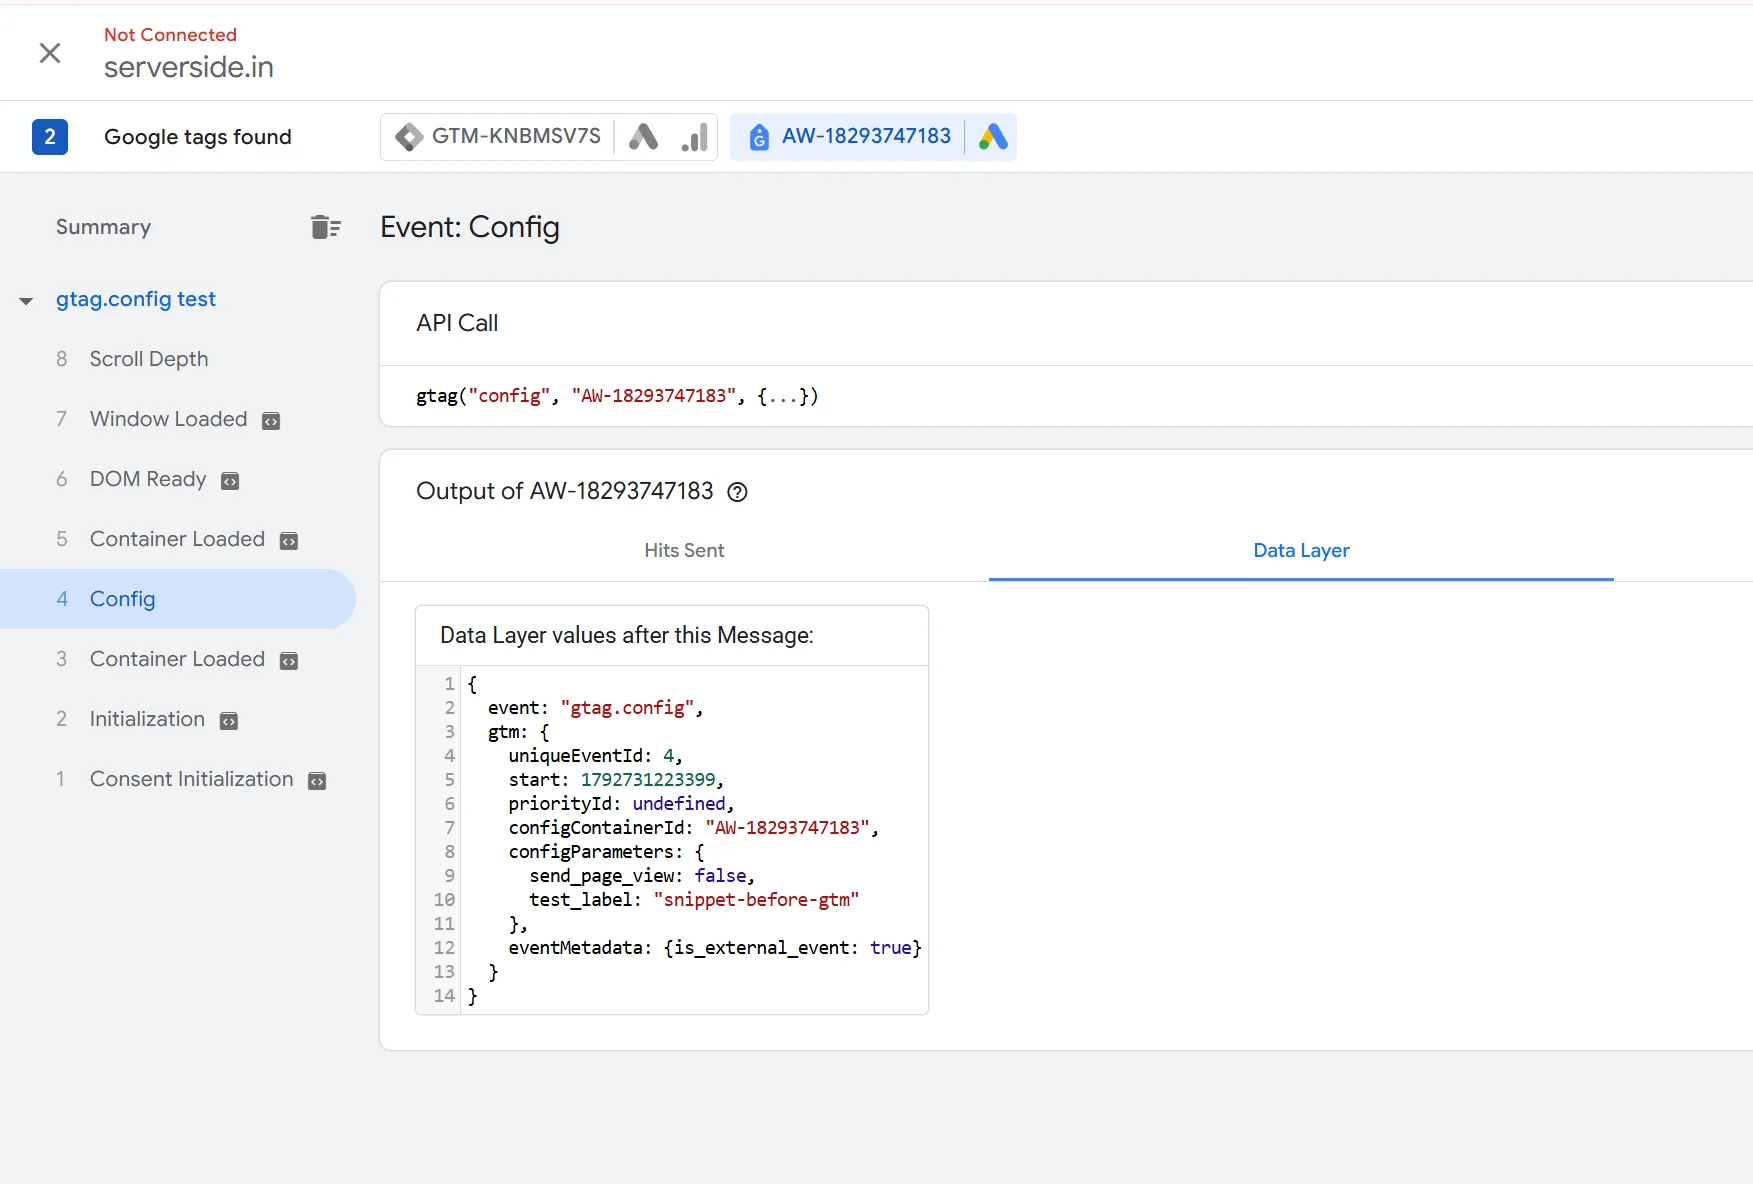The image size is (1753, 1184).
Task: Click the tag icon beside DOM Ready
Action: point(230,481)
